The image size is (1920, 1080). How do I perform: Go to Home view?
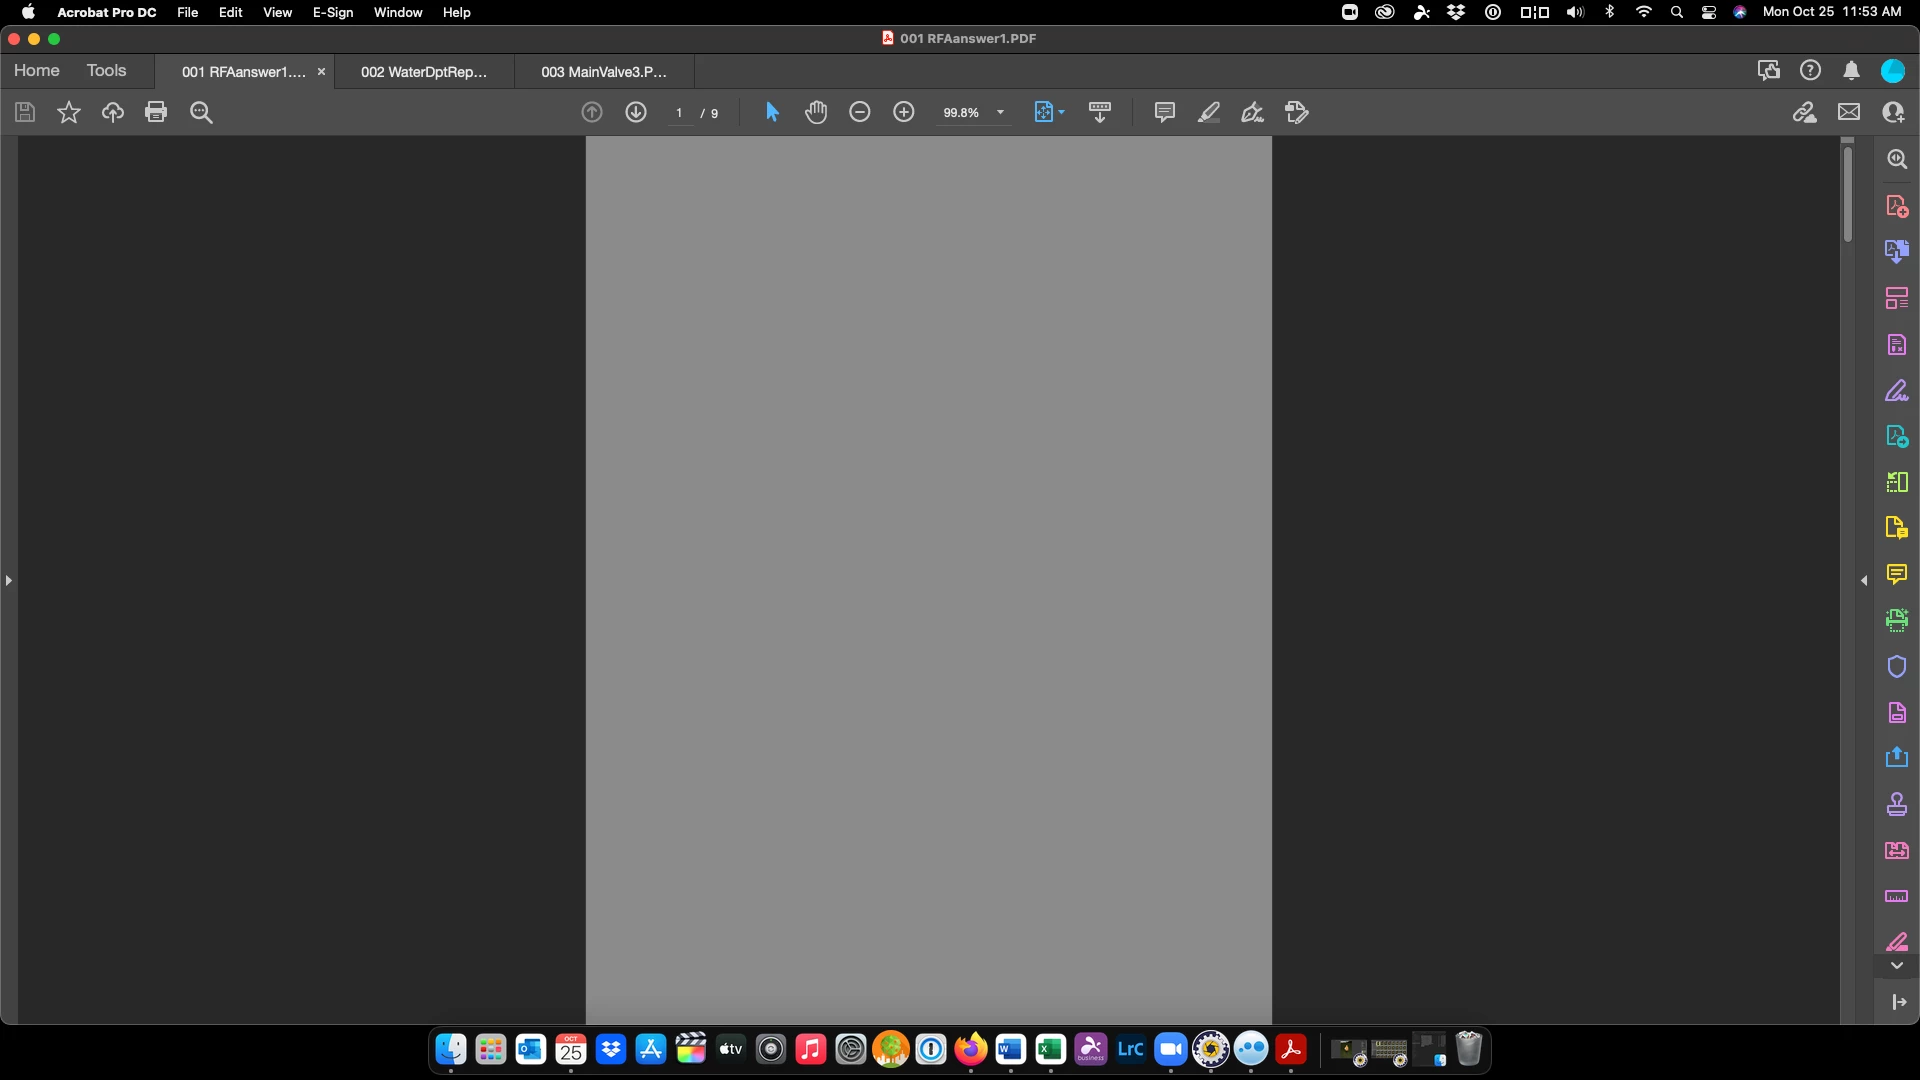(37, 70)
